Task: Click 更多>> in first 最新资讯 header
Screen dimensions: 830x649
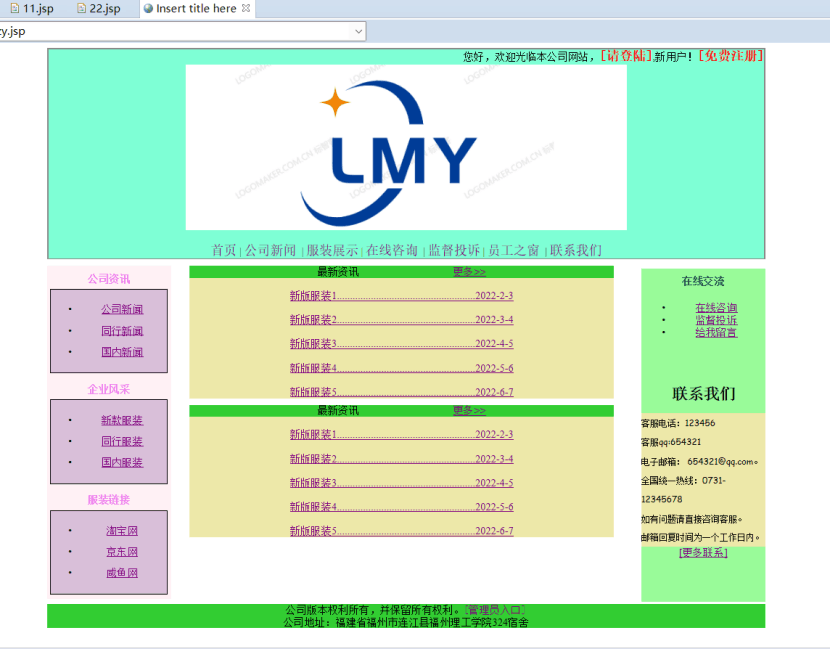Action: click(x=469, y=272)
